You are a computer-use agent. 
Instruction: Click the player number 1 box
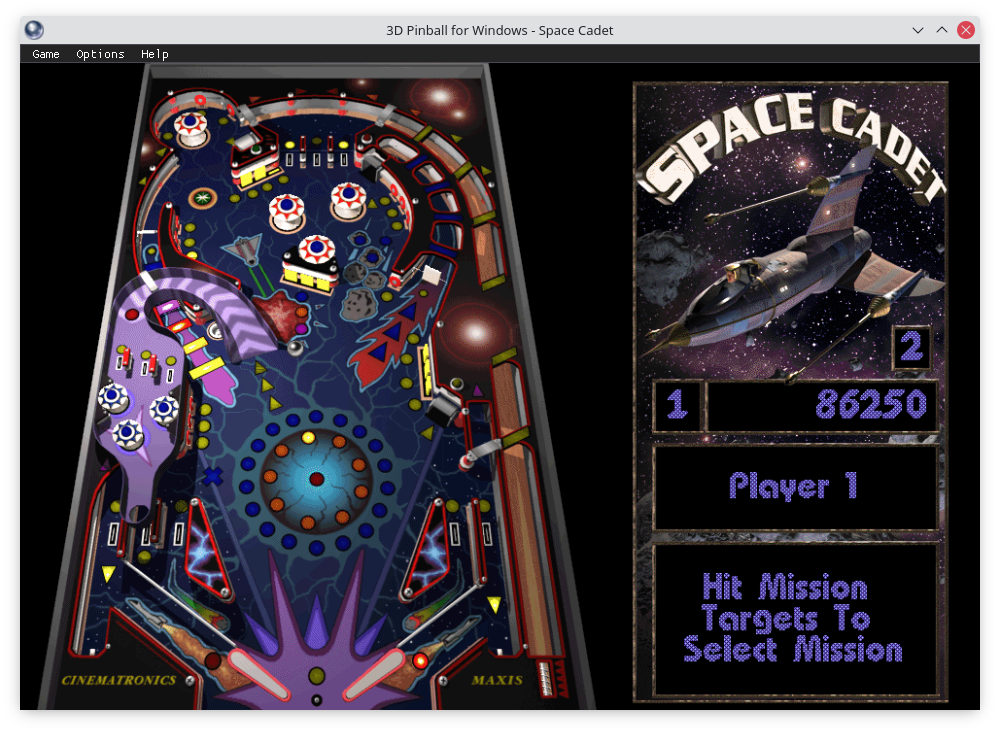[x=677, y=404]
